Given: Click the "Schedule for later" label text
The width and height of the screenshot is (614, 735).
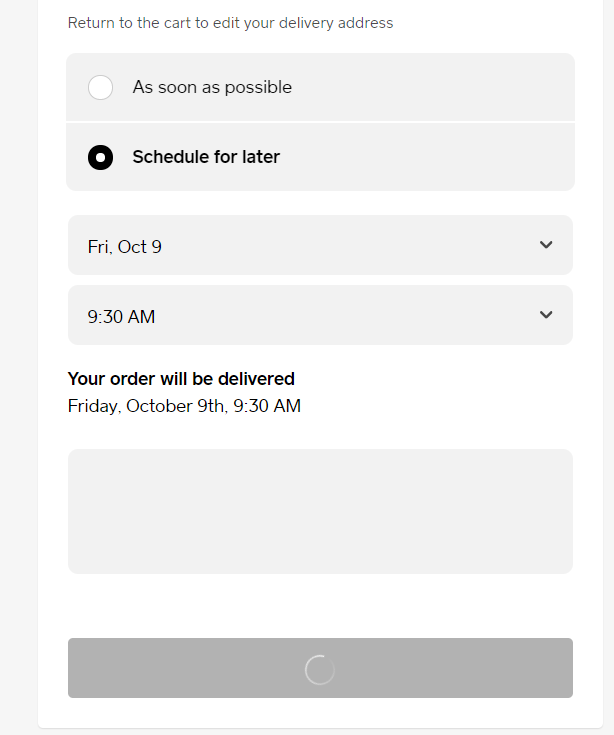Looking at the screenshot, I should pyautogui.click(x=206, y=157).
